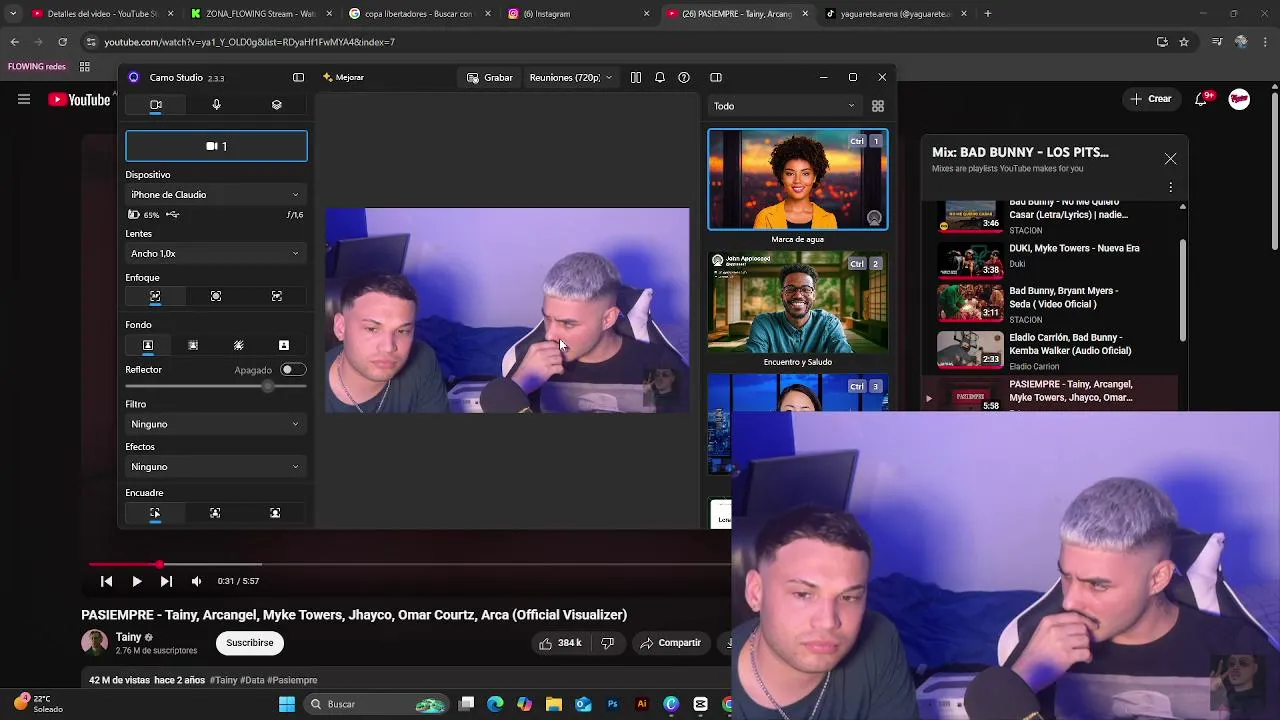Open the Reuniones (720p) resolution dropdown
The width and height of the screenshot is (1280, 720).
(x=570, y=77)
